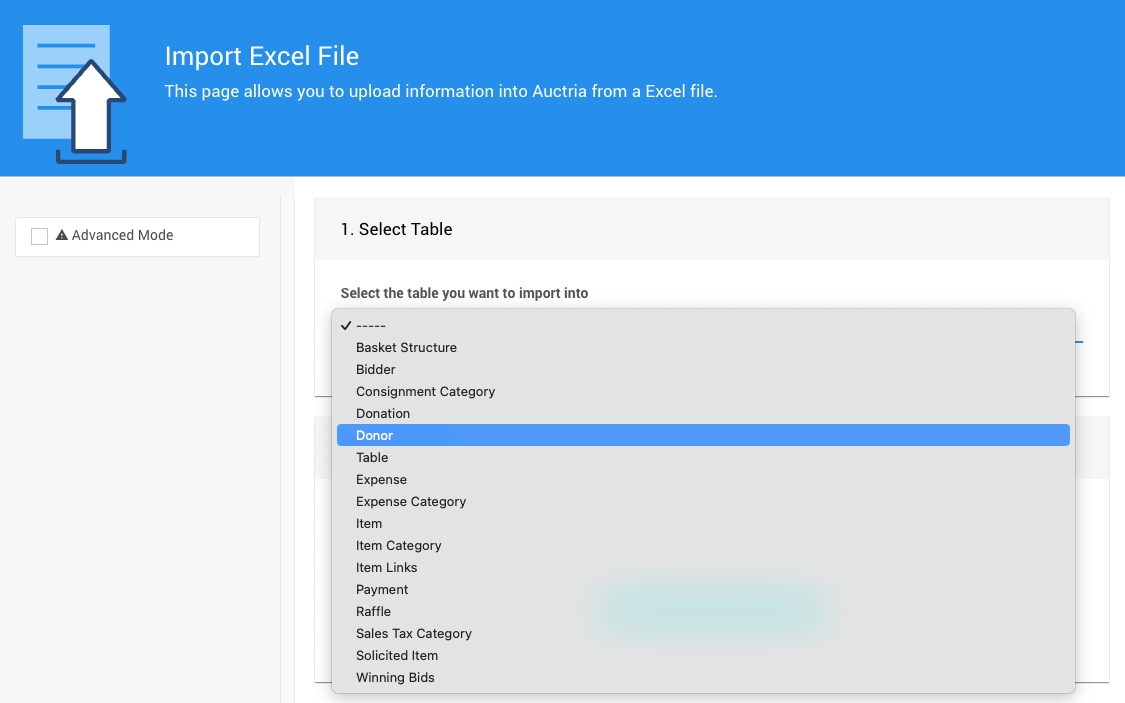Enable the Advanced Mode checkbox
1125x703 pixels.
[x=40, y=236]
